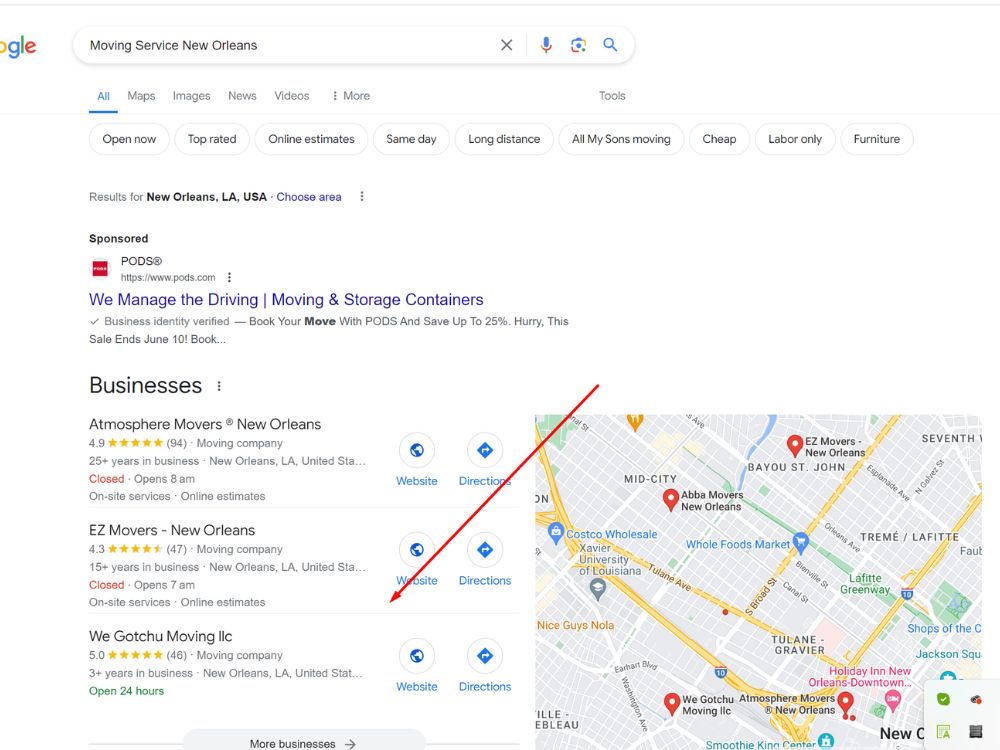The width and height of the screenshot is (1000, 750).
Task: Toggle the All My Sons moving chip
Action: [x=621, y=139]
